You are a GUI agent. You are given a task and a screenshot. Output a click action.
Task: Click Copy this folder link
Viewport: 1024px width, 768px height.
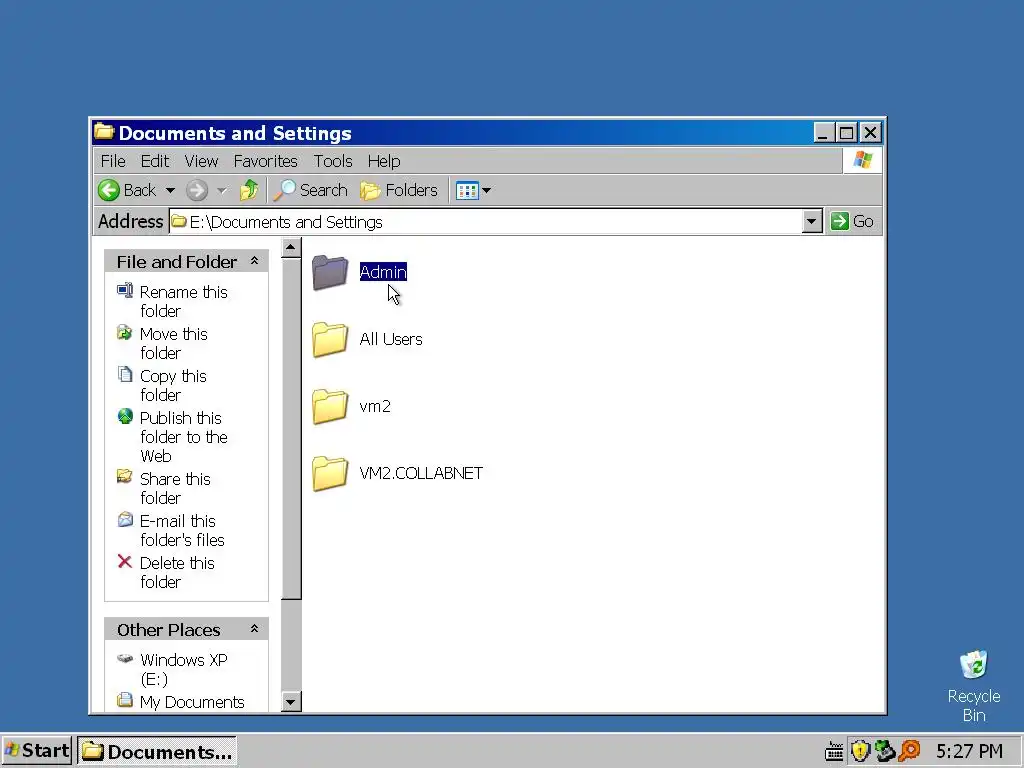[x=173, y=385]
